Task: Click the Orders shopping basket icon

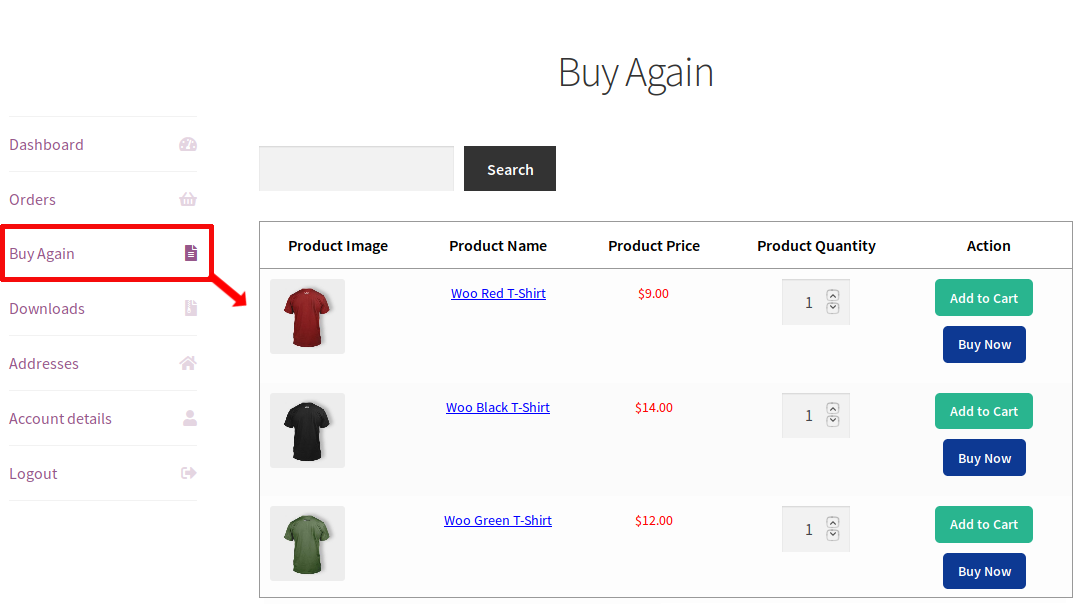Action: [x=188, y=199]
